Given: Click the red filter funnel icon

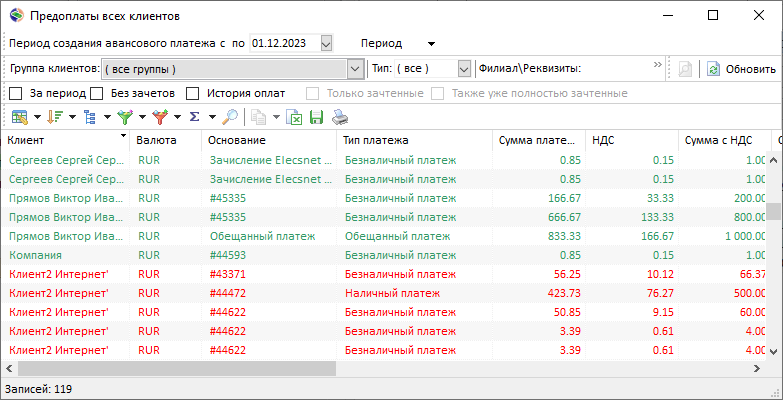Looking at the screenshot, I should pyautogui.click(x=159, y=117).
